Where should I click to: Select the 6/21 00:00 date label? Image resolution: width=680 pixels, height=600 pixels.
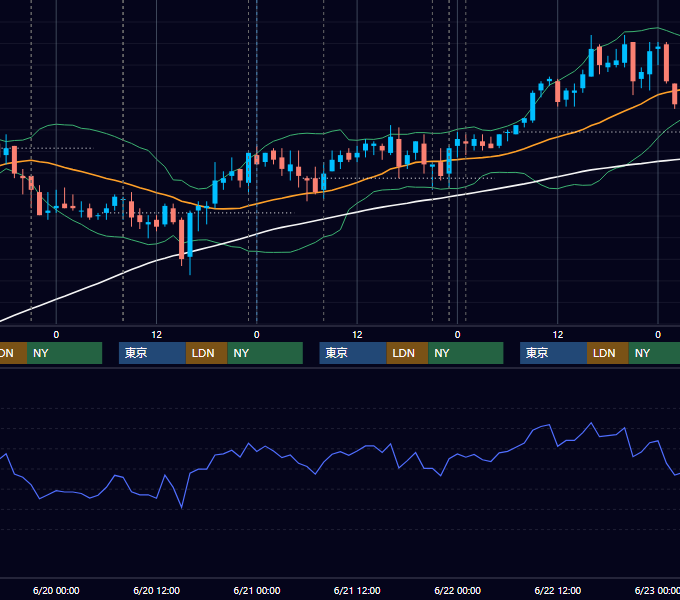coord(257,590)
